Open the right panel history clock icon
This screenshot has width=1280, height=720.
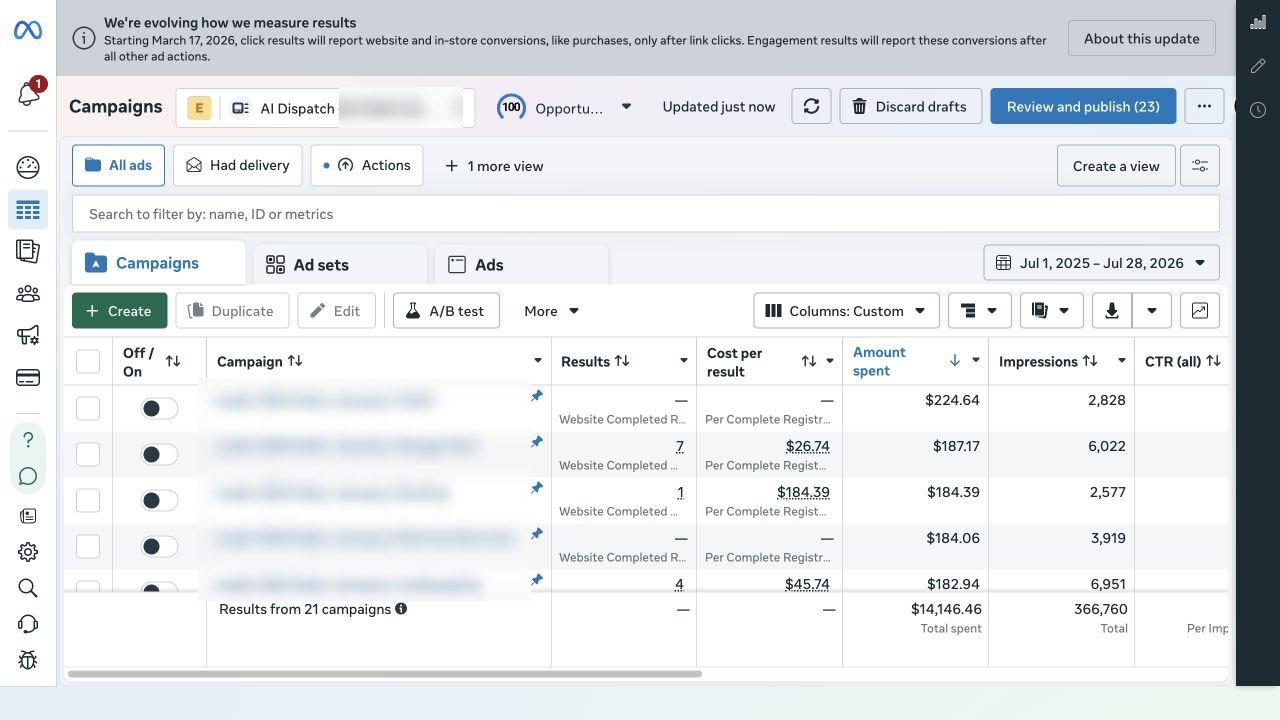click(1258, 110)
